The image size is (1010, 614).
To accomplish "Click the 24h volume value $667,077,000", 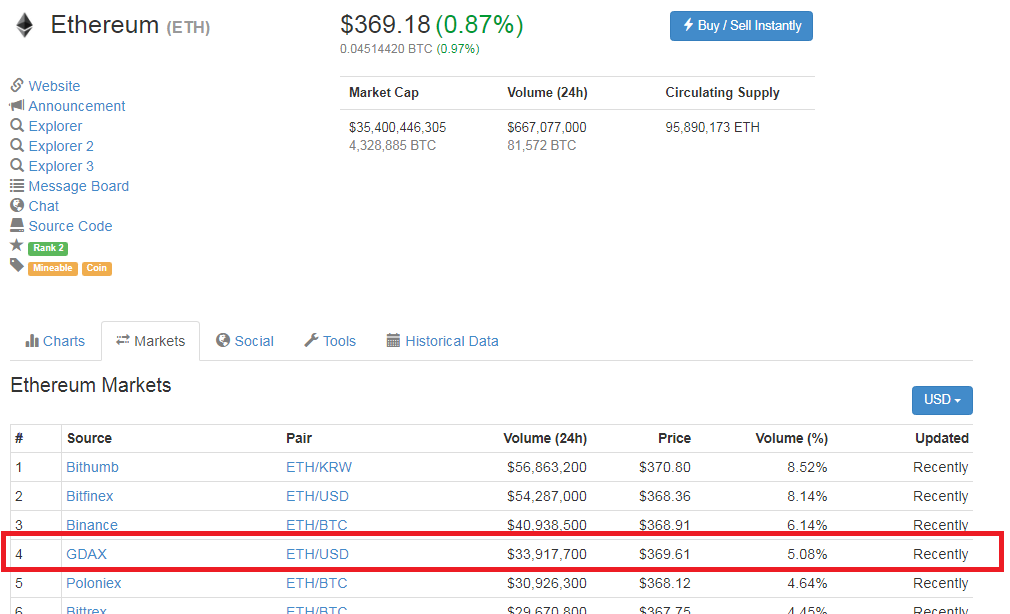I will pyautogui.click(x=547, y=128).
